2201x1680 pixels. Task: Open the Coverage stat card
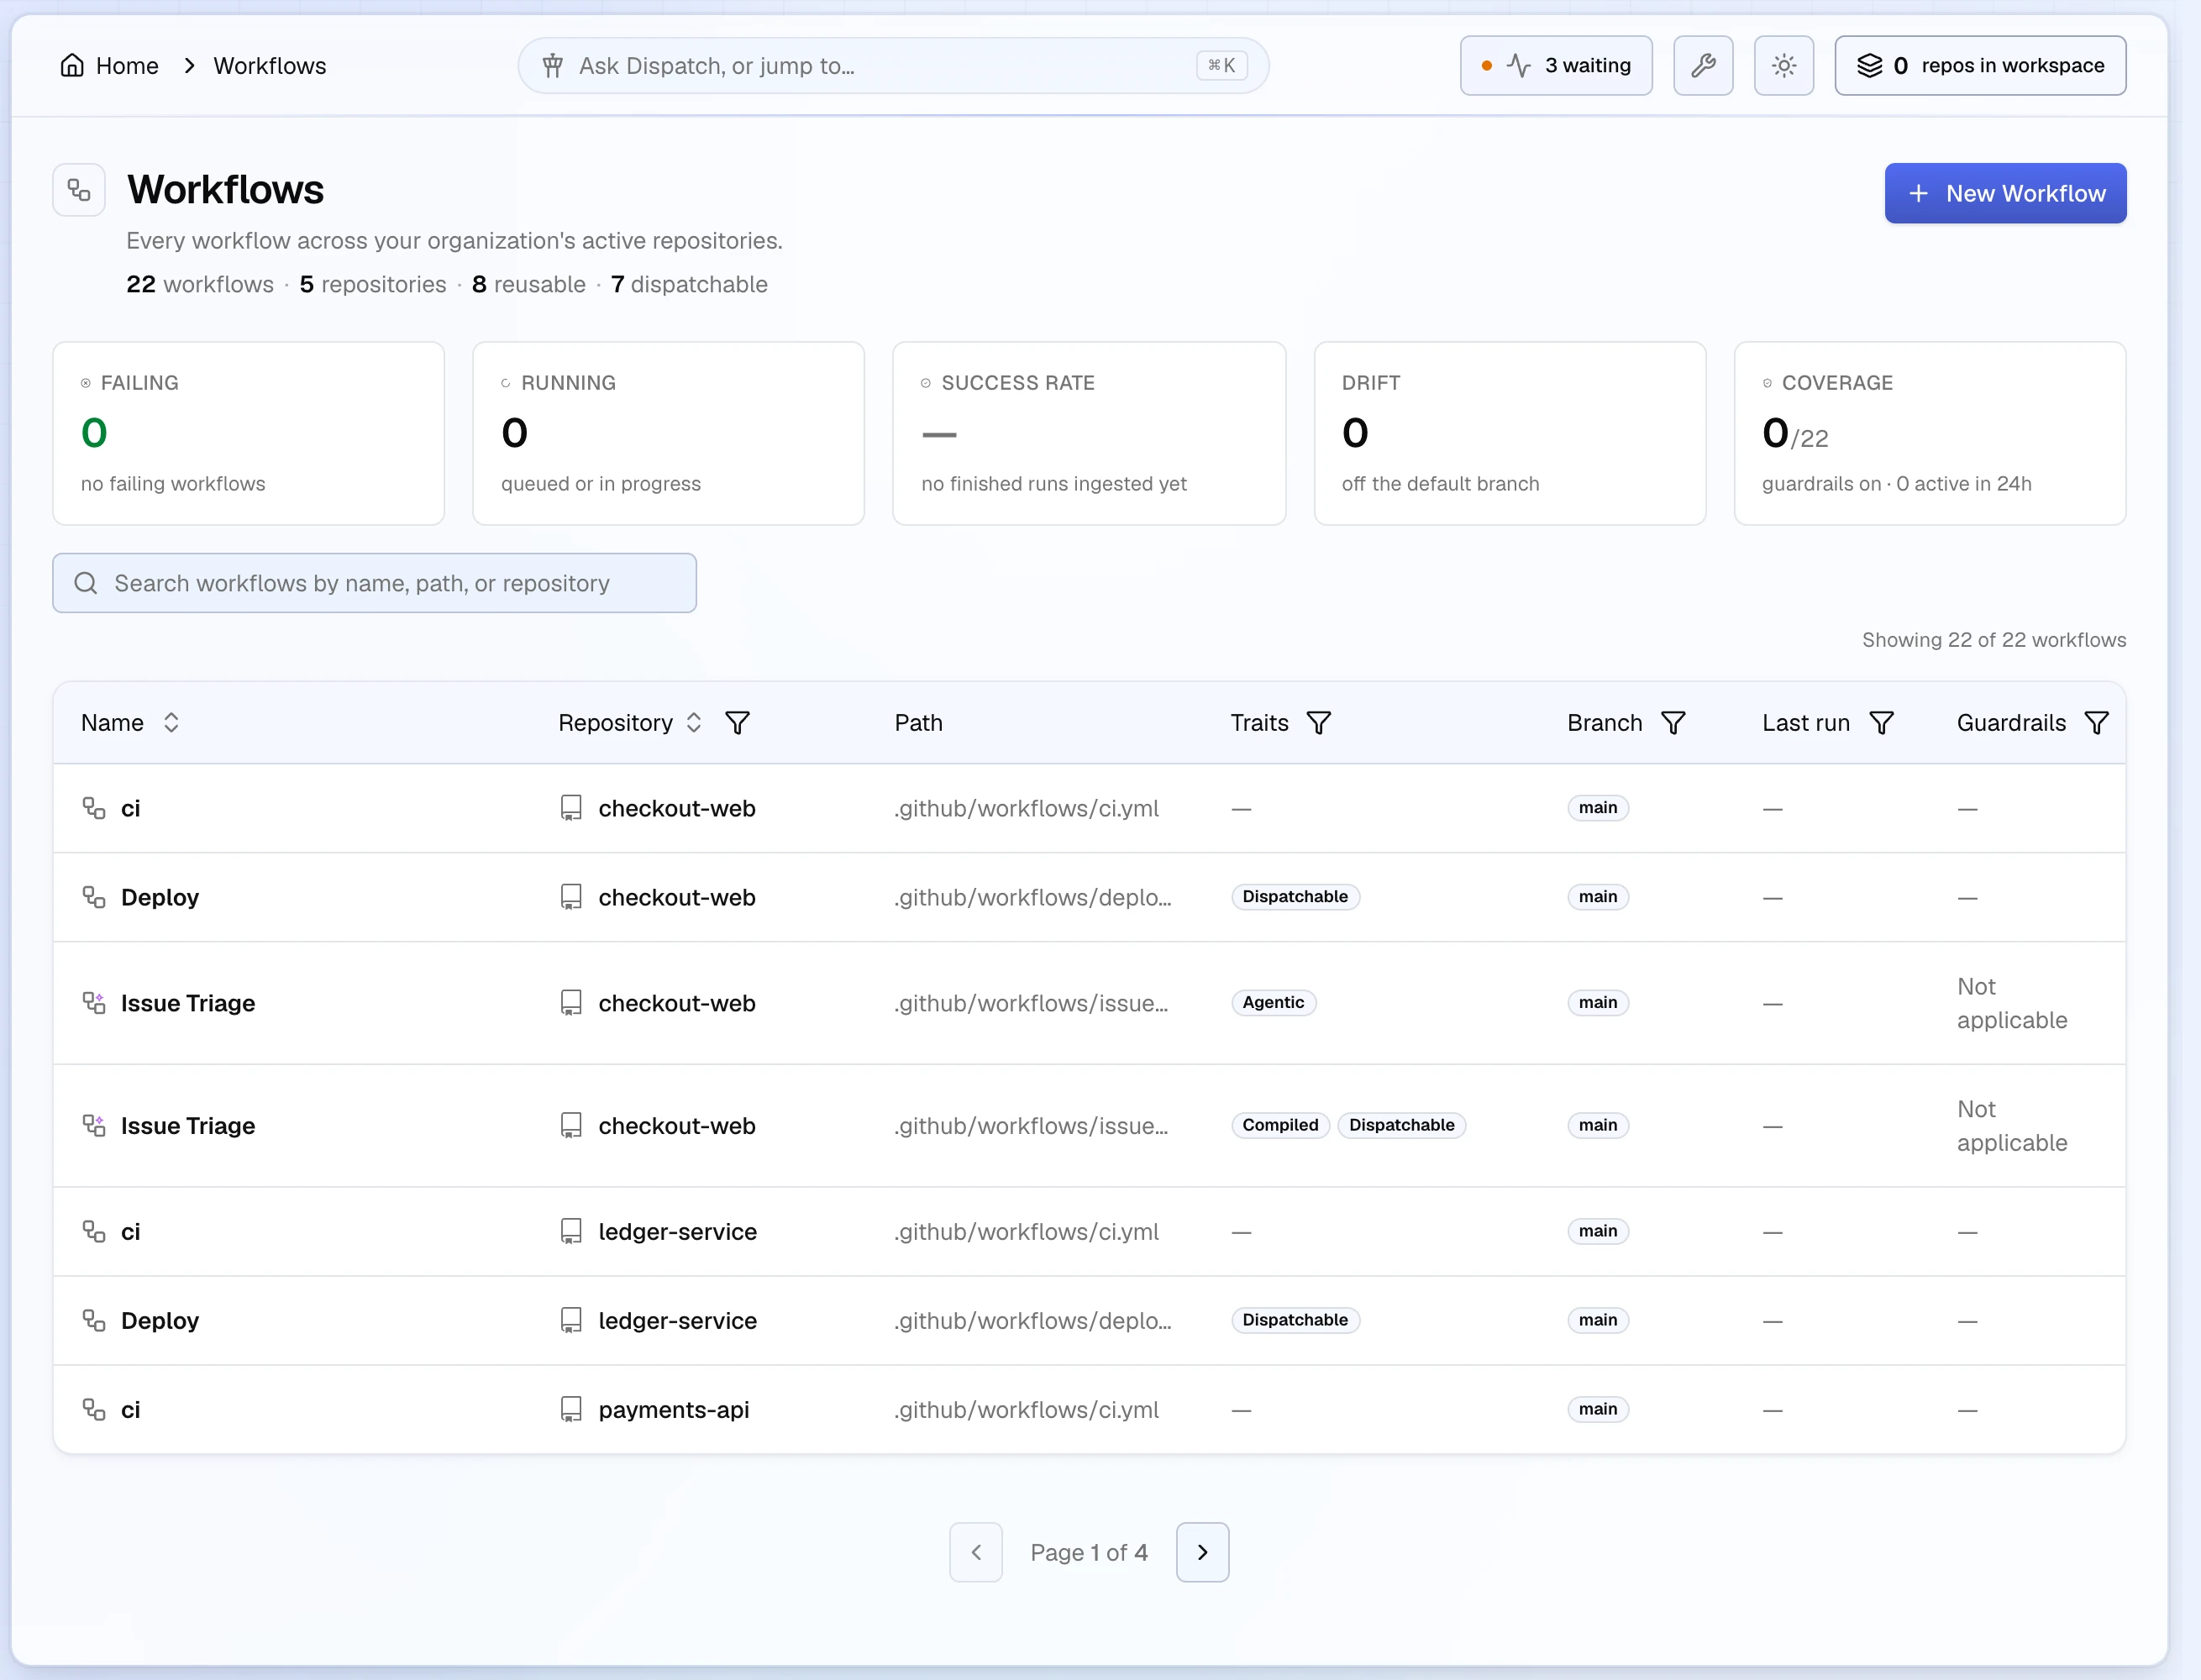click(x=1929, y=433)
